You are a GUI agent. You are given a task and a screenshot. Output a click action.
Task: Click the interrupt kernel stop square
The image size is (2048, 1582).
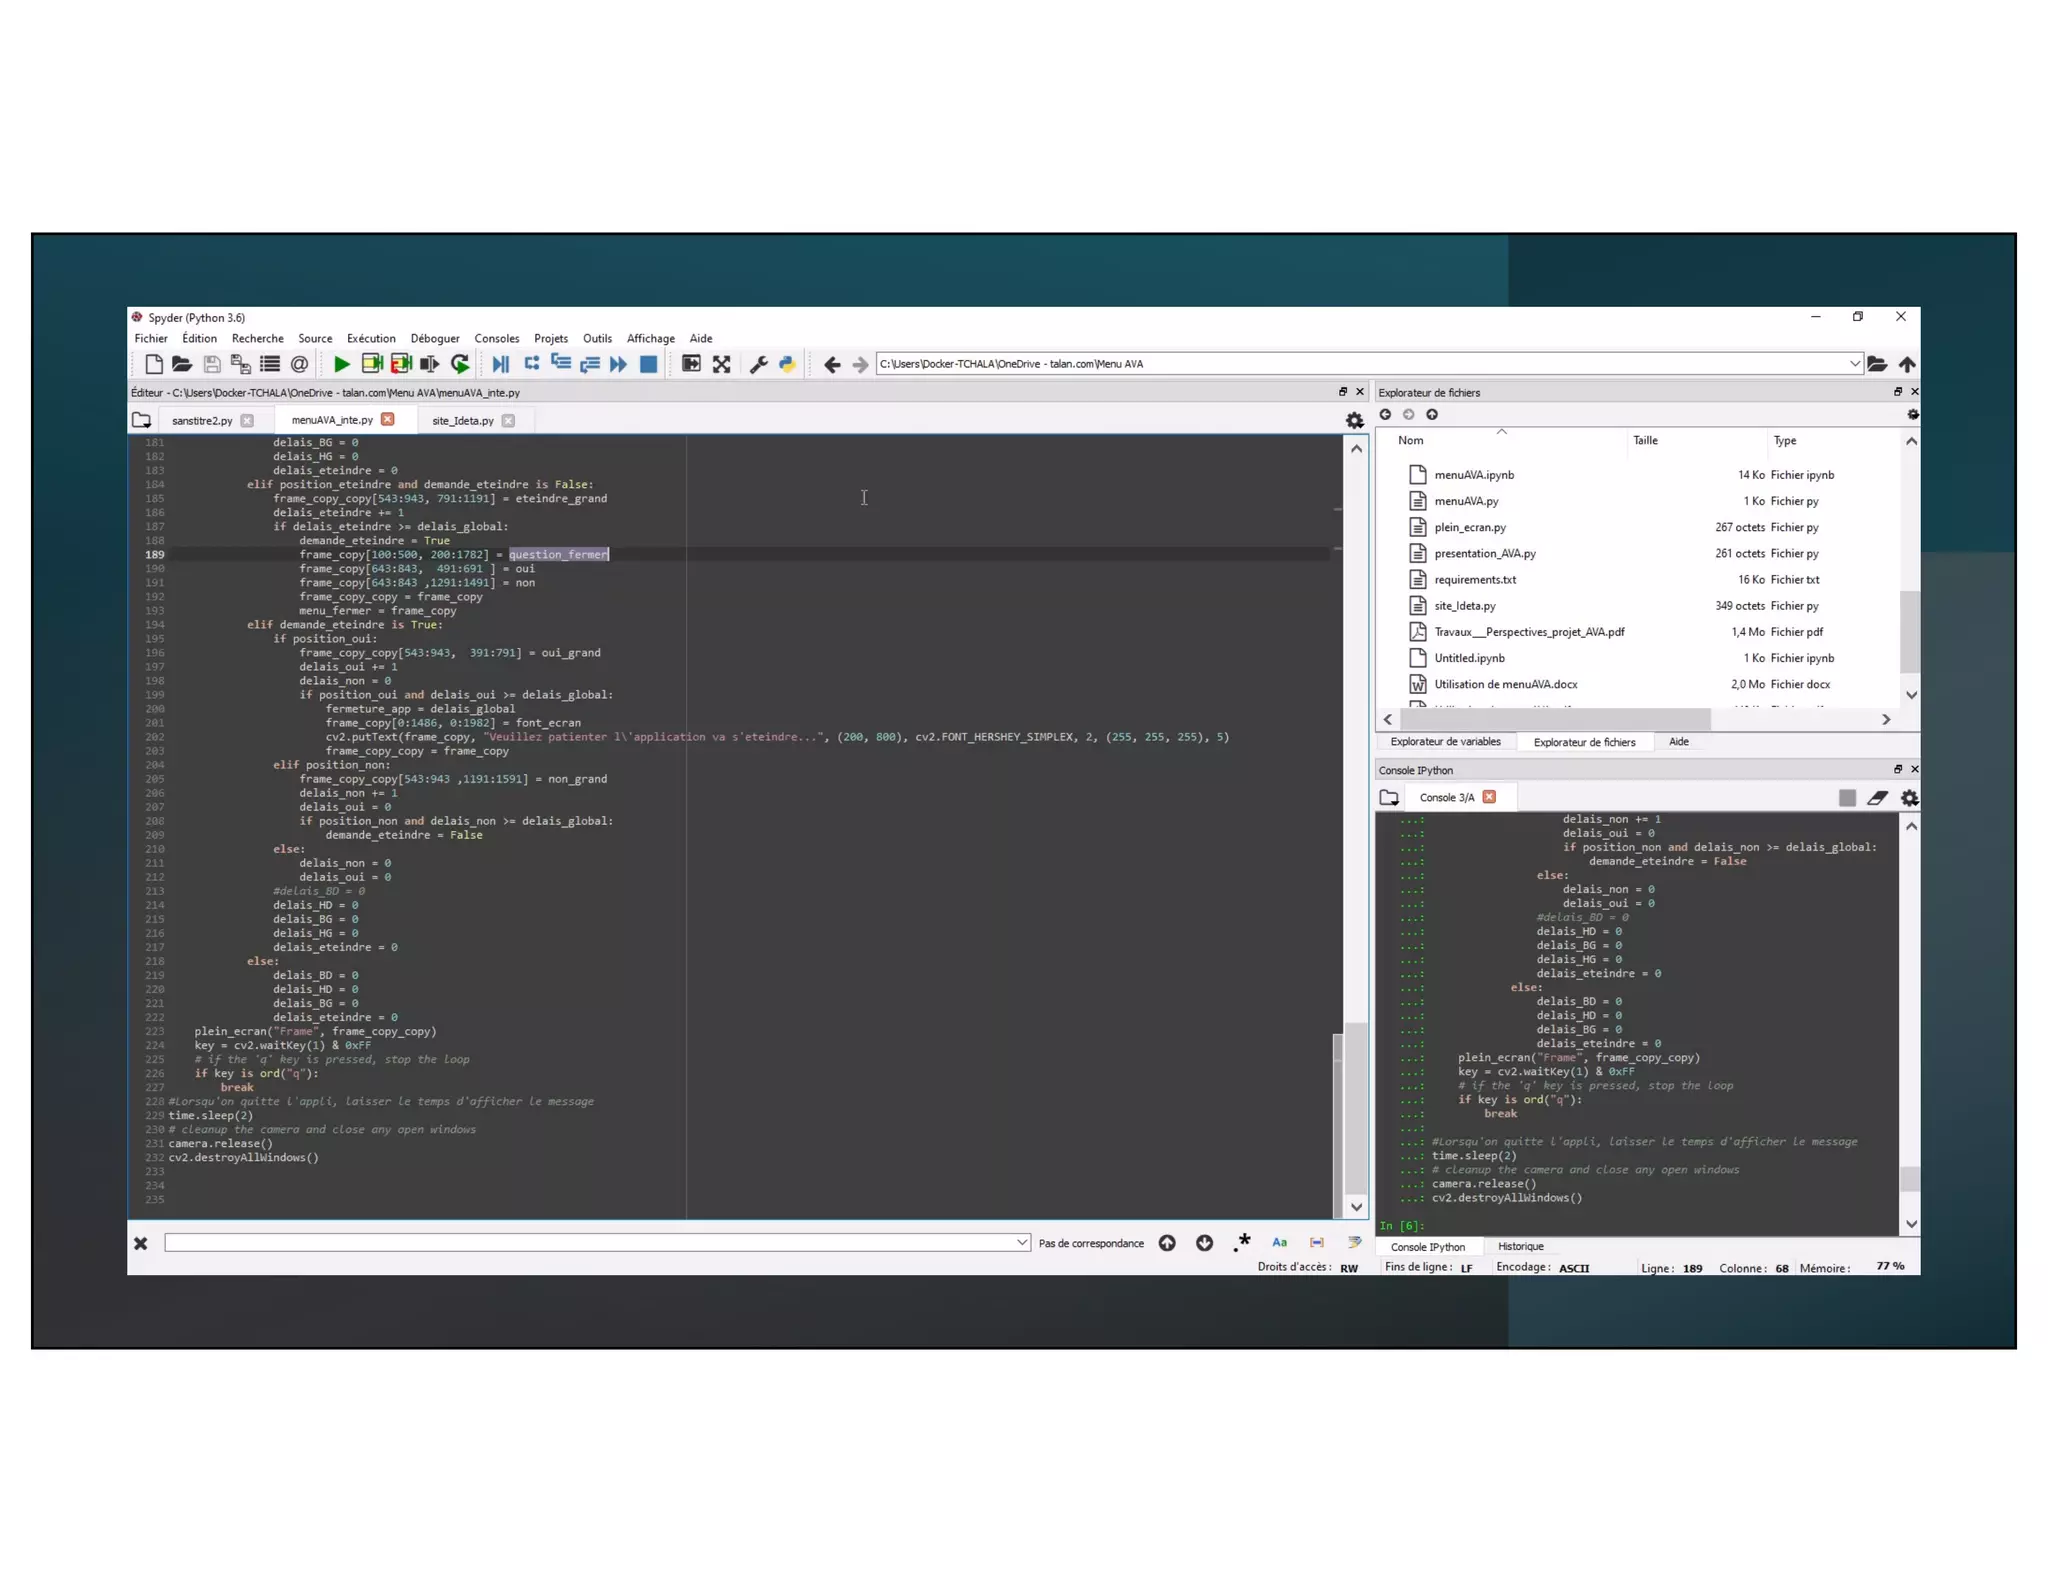tap(1846, 797)
